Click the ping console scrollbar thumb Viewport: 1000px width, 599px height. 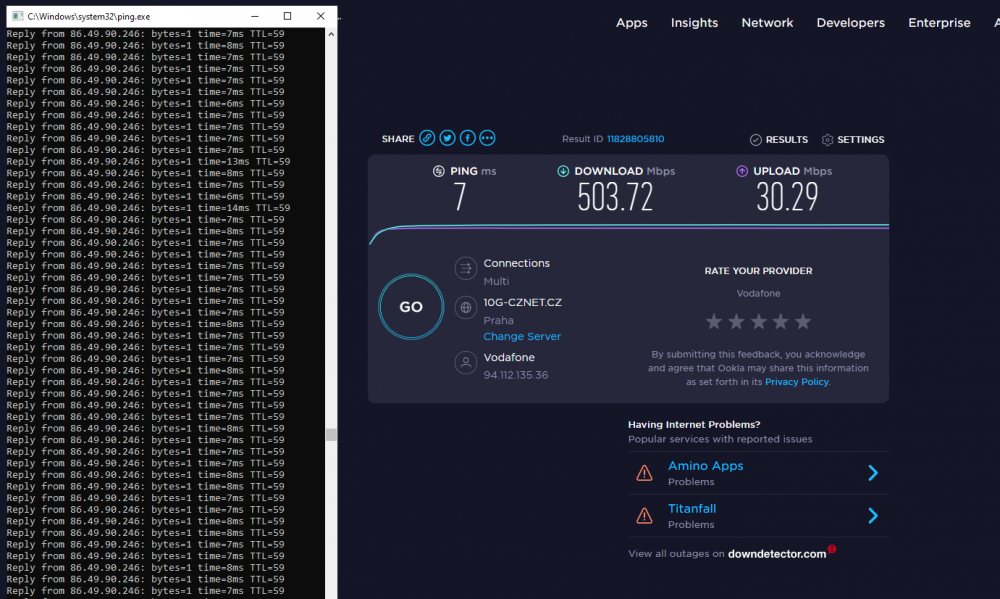[331, 435]
